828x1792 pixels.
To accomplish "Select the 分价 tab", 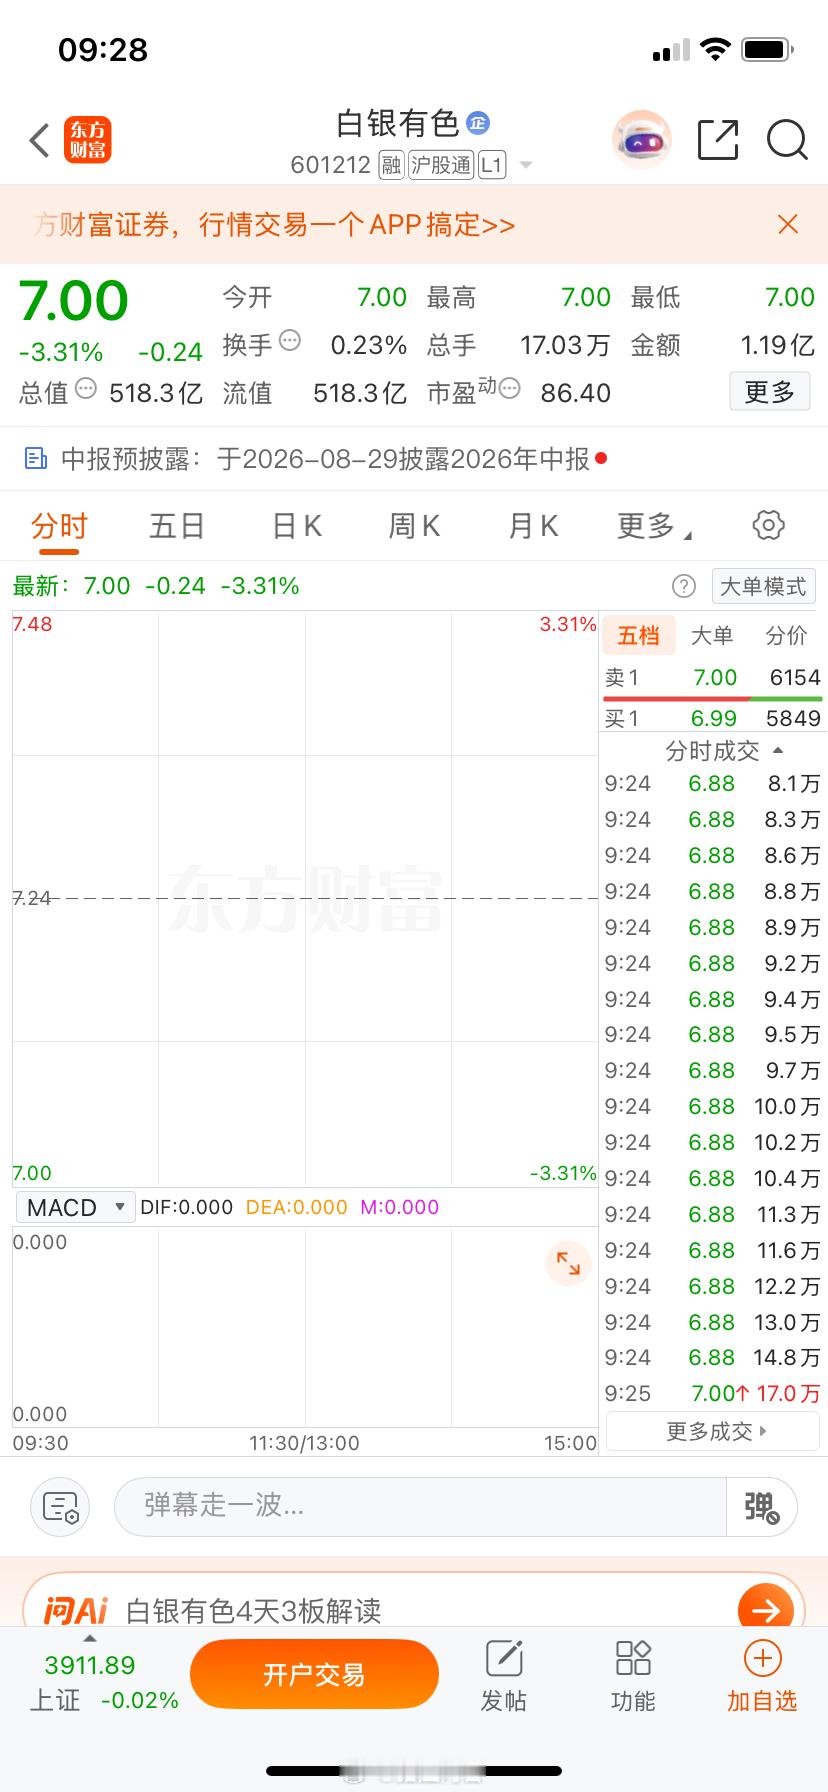I will pos(786,636).
